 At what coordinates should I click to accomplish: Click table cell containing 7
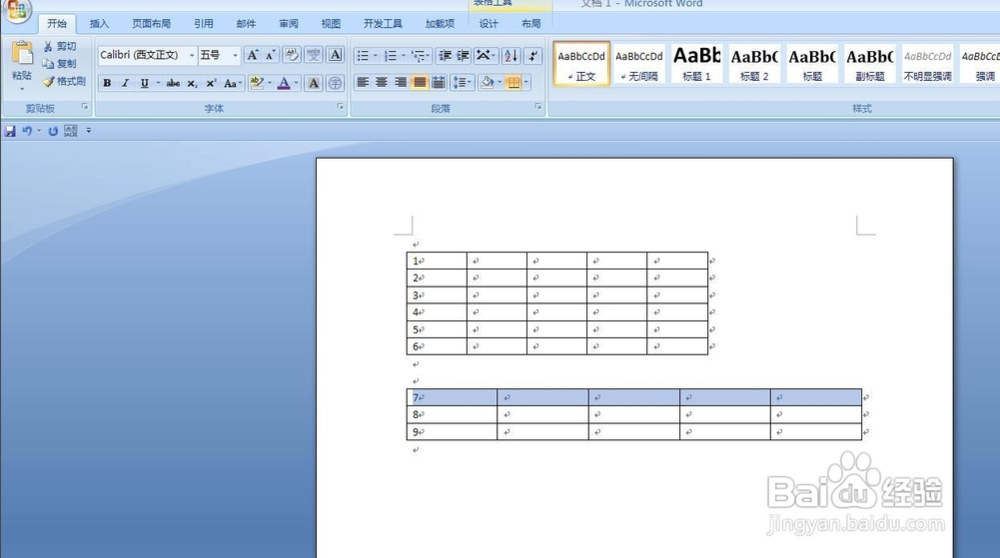point(452,397)
